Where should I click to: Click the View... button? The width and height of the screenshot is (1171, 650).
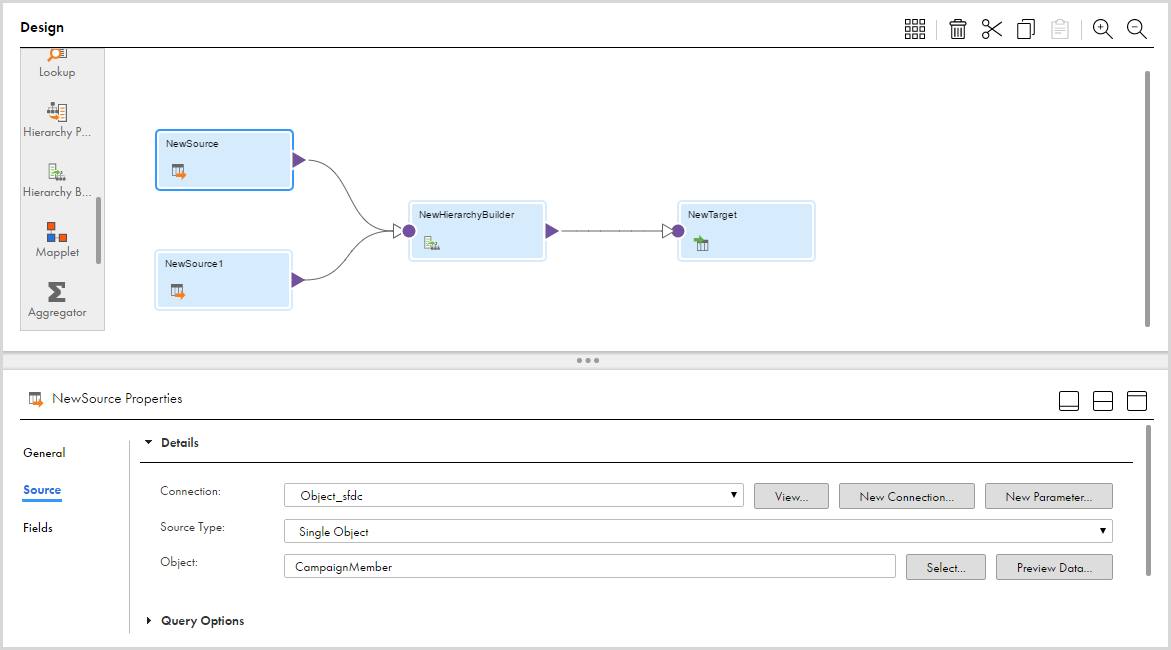click(792, 496)
